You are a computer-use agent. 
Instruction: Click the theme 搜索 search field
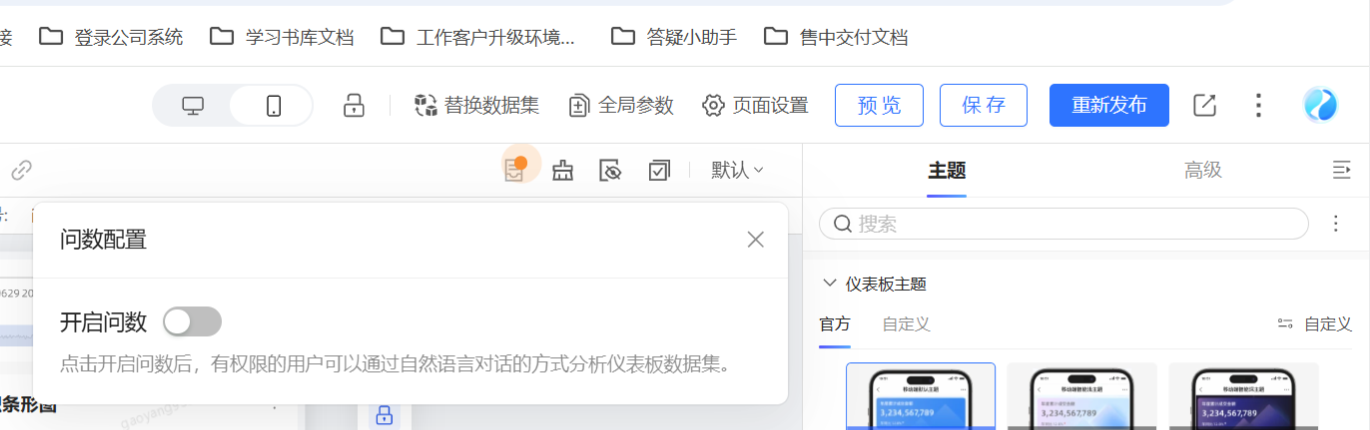click(x=1064, y=224)
